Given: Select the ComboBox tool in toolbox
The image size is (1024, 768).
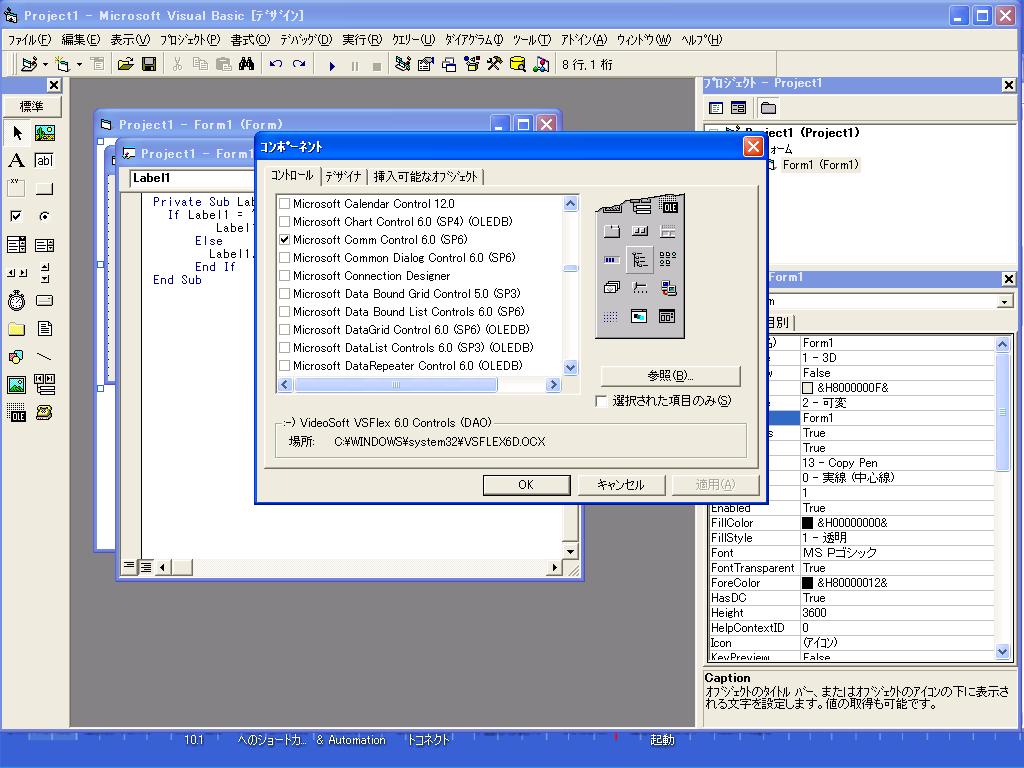Looking at the screenshot, I should [x=17, y=245].
